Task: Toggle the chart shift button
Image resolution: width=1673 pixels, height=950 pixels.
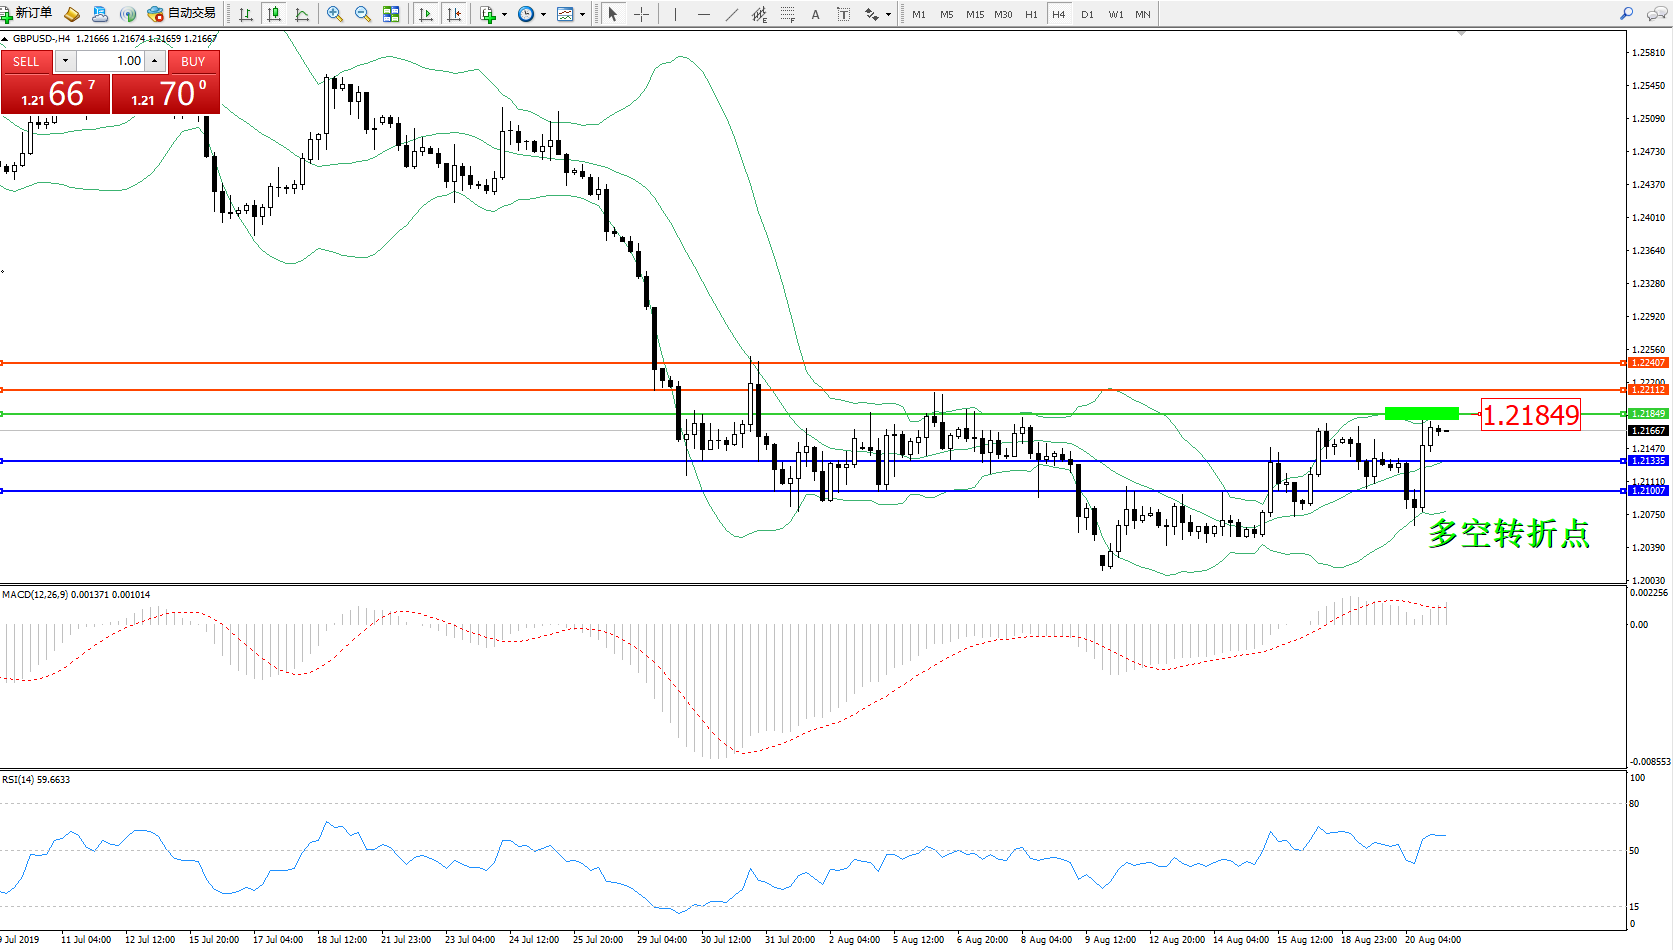Action: [x=454, y=14]
